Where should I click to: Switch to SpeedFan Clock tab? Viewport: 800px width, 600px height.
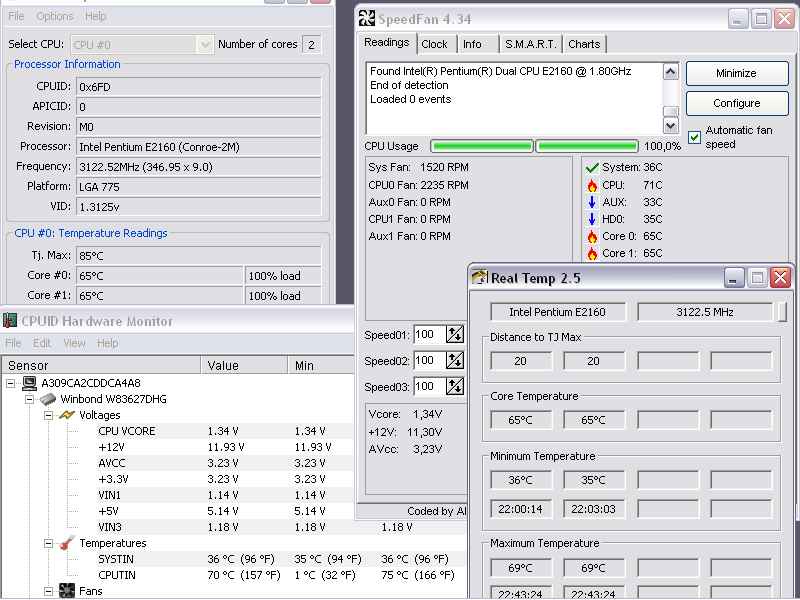pyautogui.click(x=434, y=44)
